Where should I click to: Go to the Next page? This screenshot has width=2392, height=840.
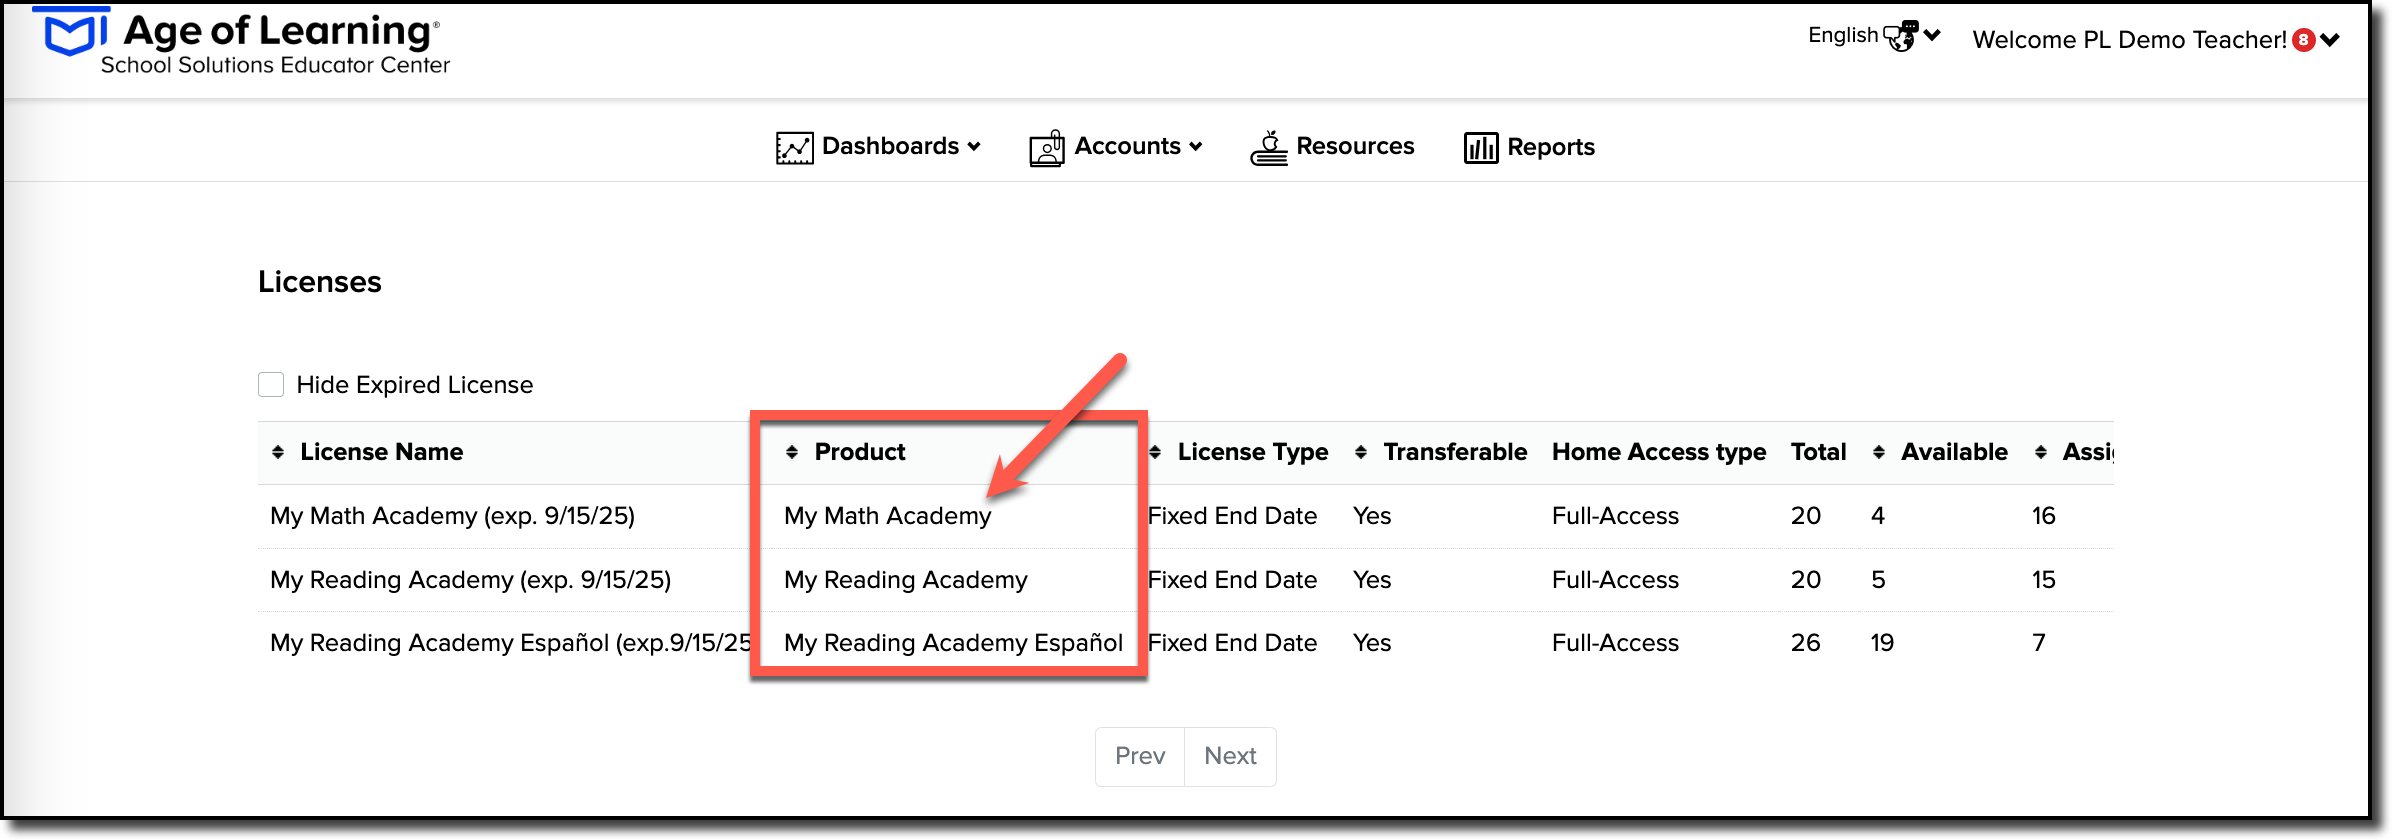point(1230,757)
